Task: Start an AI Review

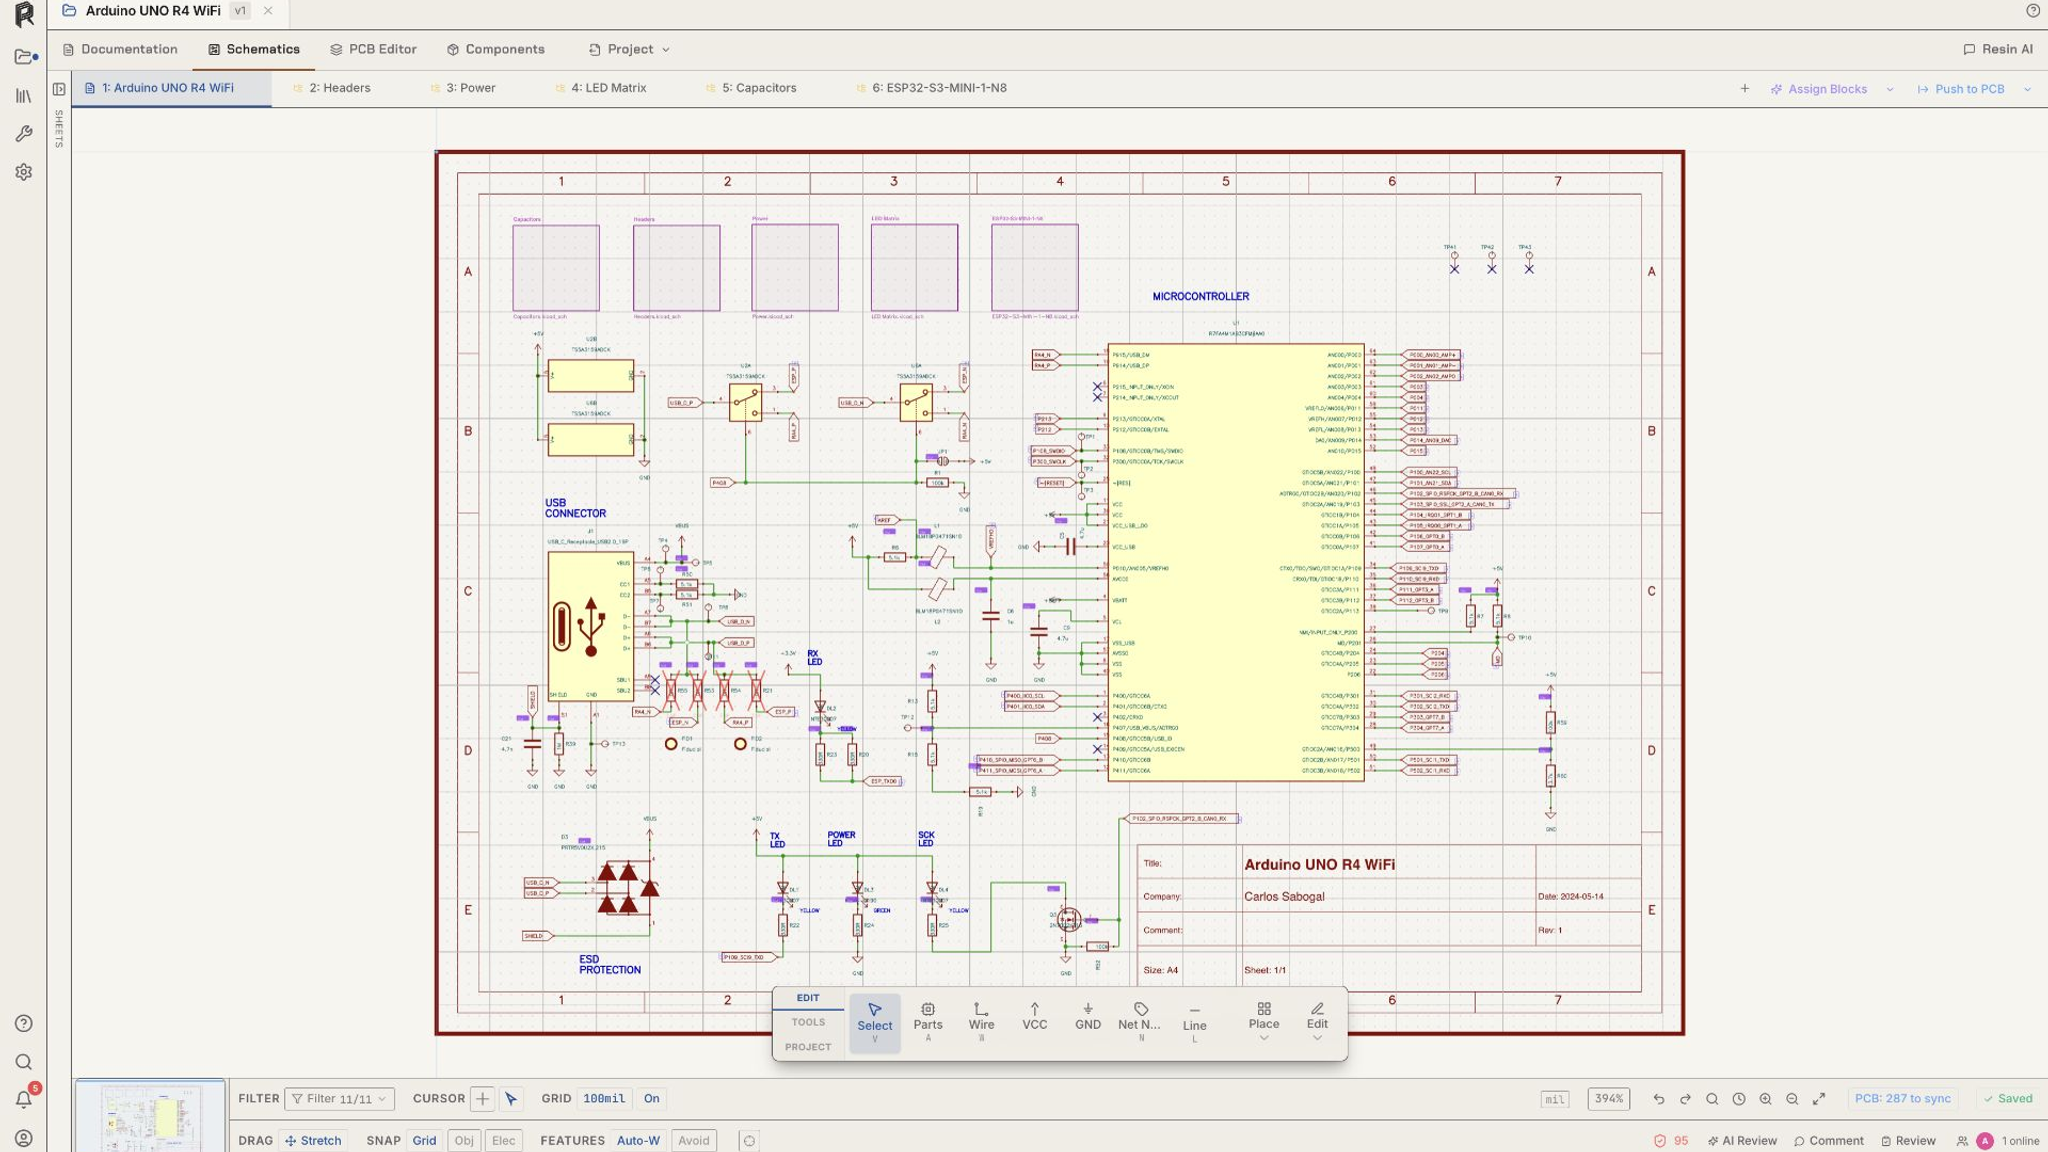Action: pyautogui.click(x=1742, y=1141)
